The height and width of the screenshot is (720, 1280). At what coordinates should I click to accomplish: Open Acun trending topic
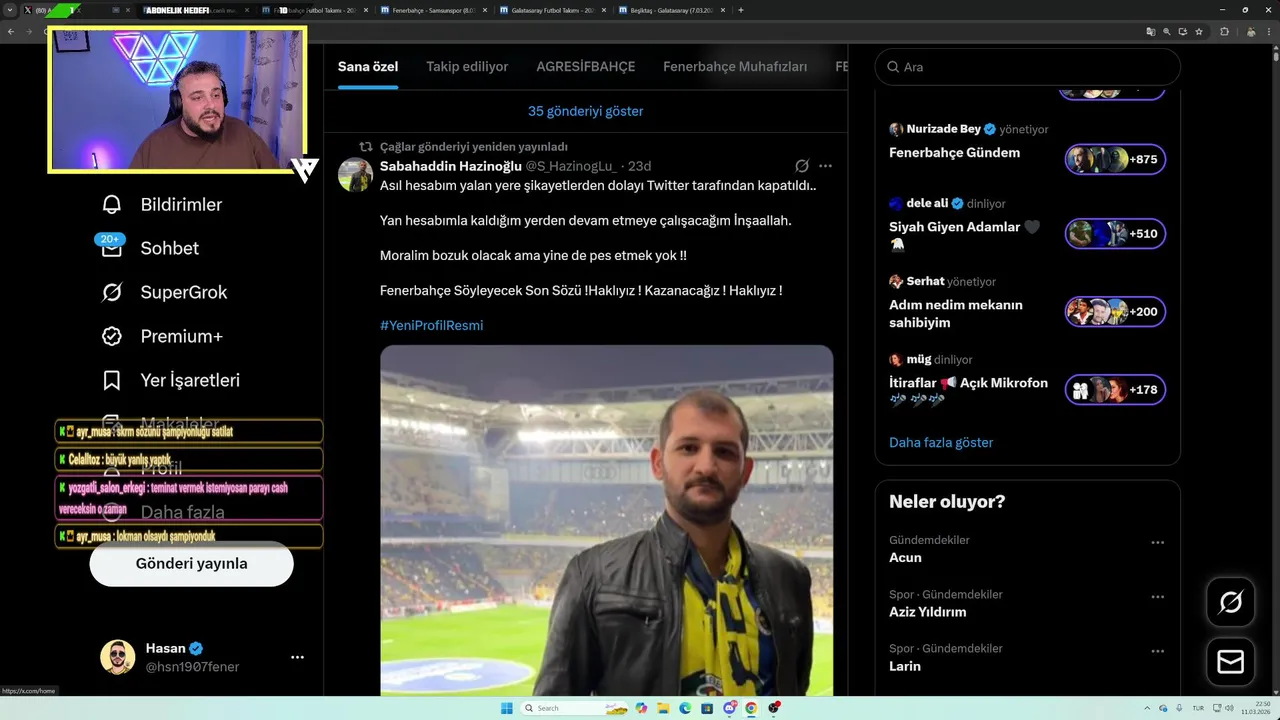click(x=905, y=558)
